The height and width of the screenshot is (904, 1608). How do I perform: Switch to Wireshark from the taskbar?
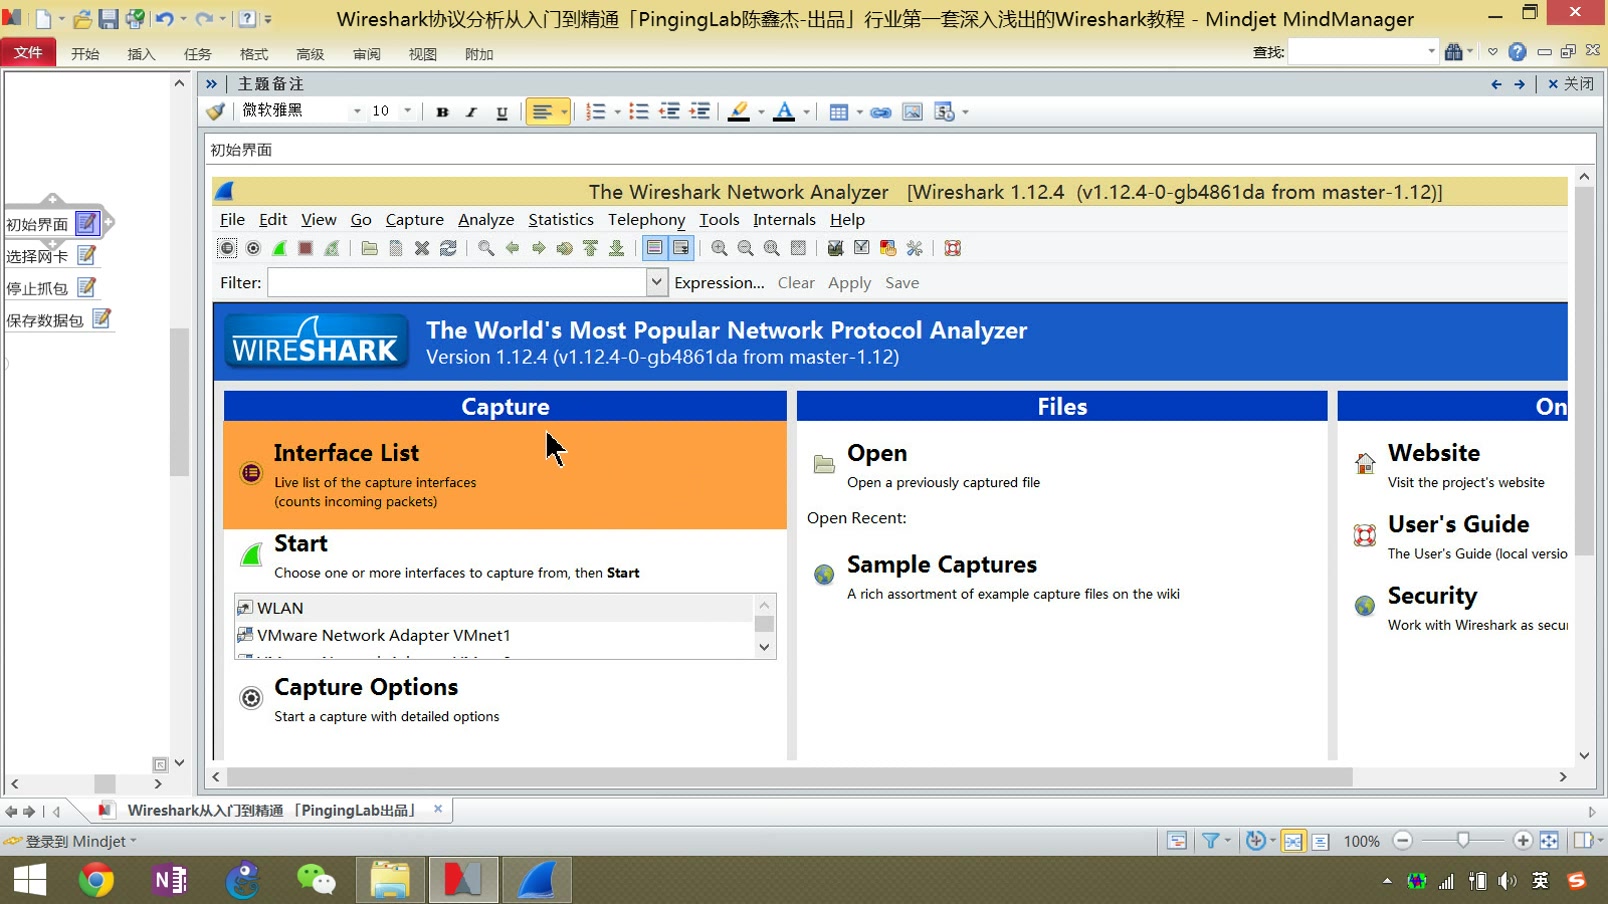click(x=537, y=880)
